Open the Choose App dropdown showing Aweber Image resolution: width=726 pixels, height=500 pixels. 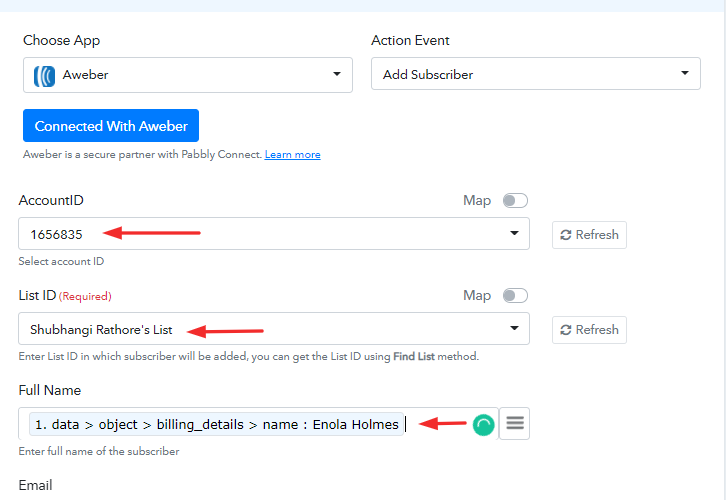click(x=188, y=75)
